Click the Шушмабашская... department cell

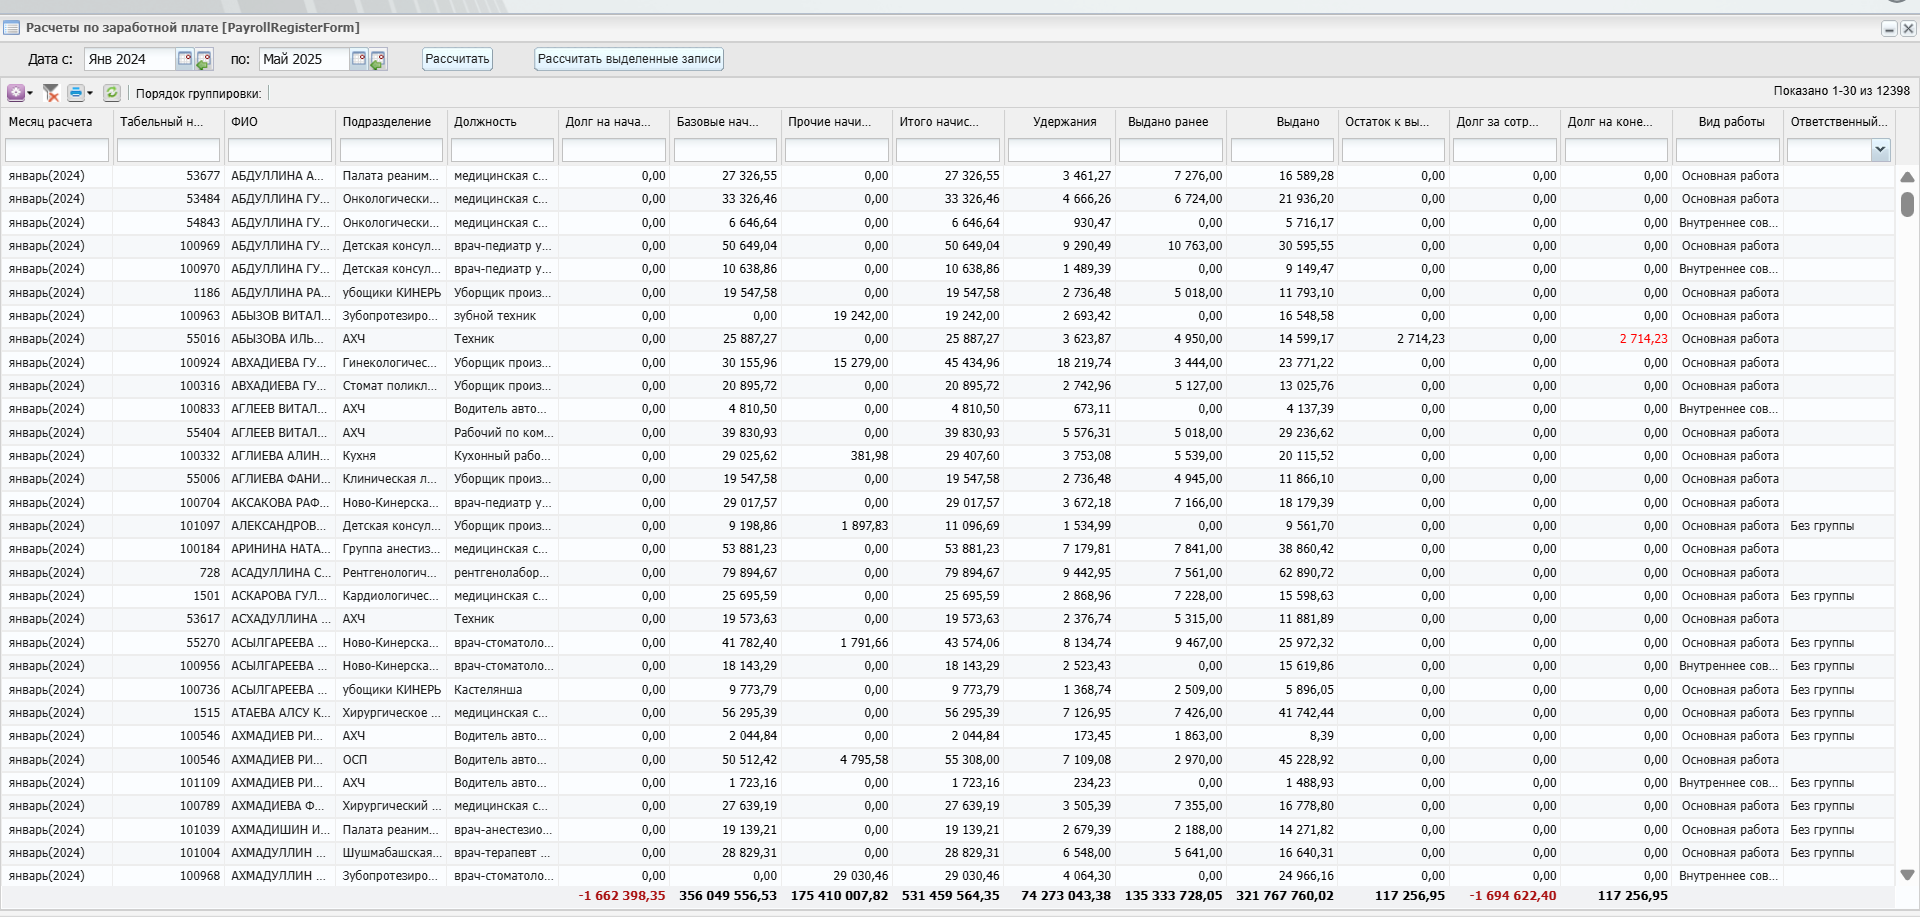tap(391, 853)
